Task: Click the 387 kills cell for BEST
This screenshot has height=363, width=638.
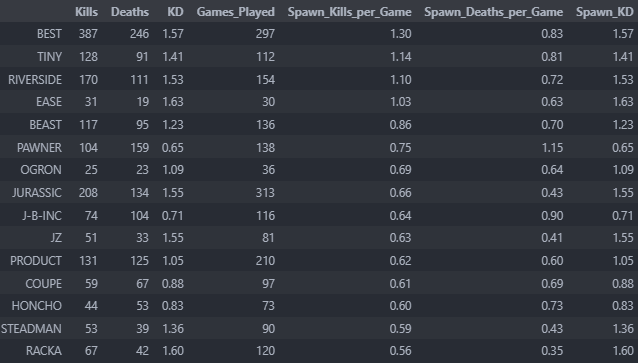Action: click(88, 34)
